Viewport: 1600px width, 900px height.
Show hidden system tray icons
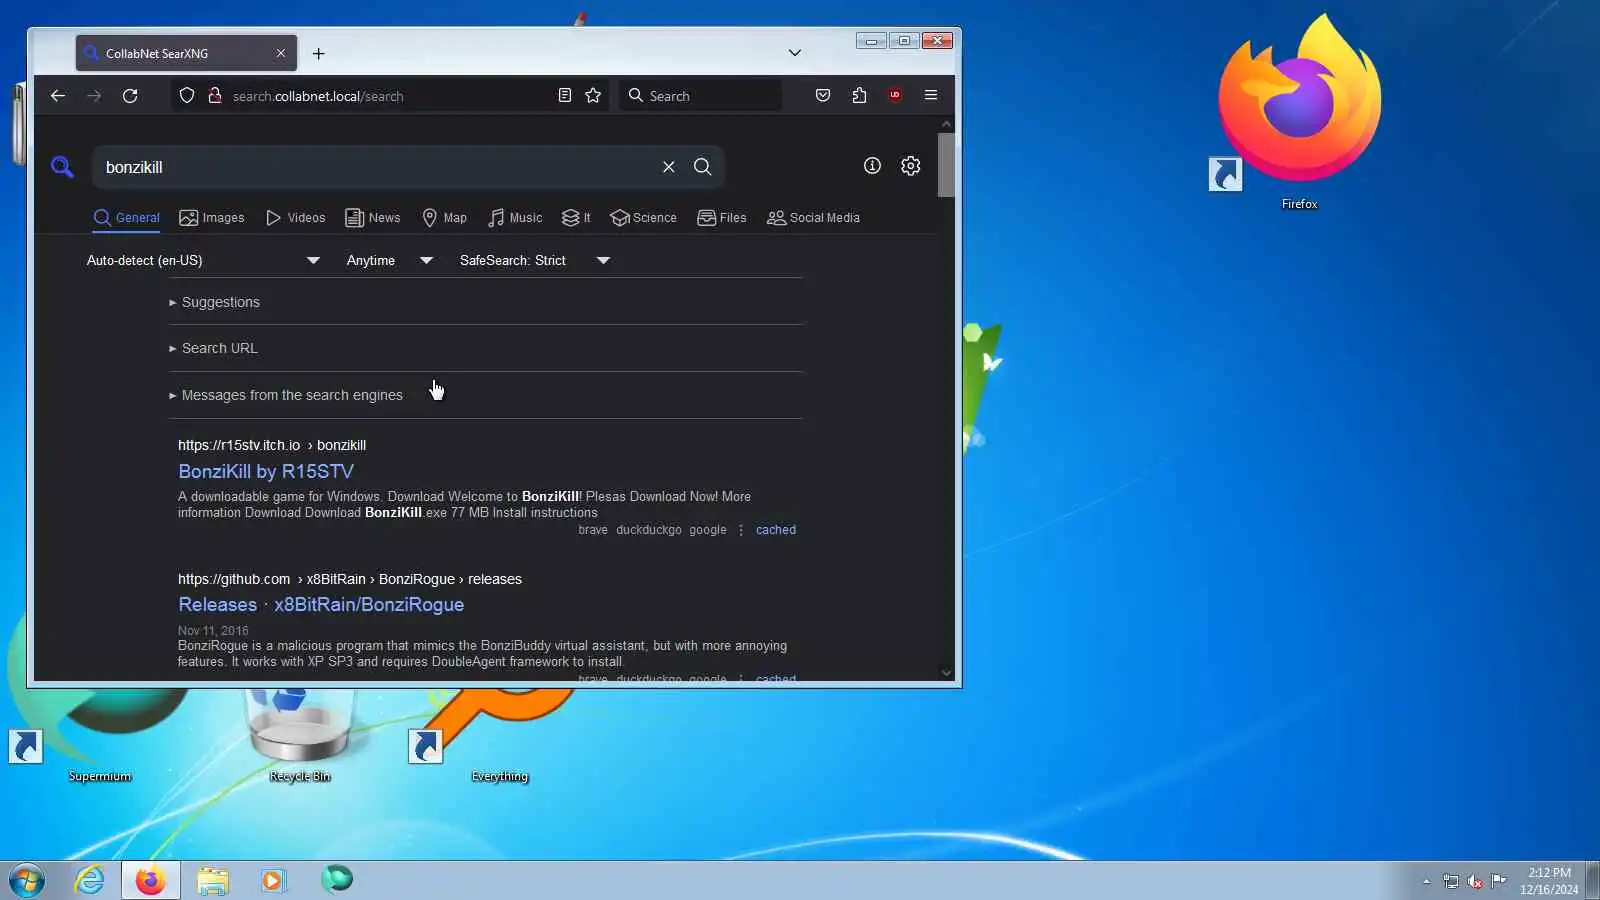coord(1426,881)
